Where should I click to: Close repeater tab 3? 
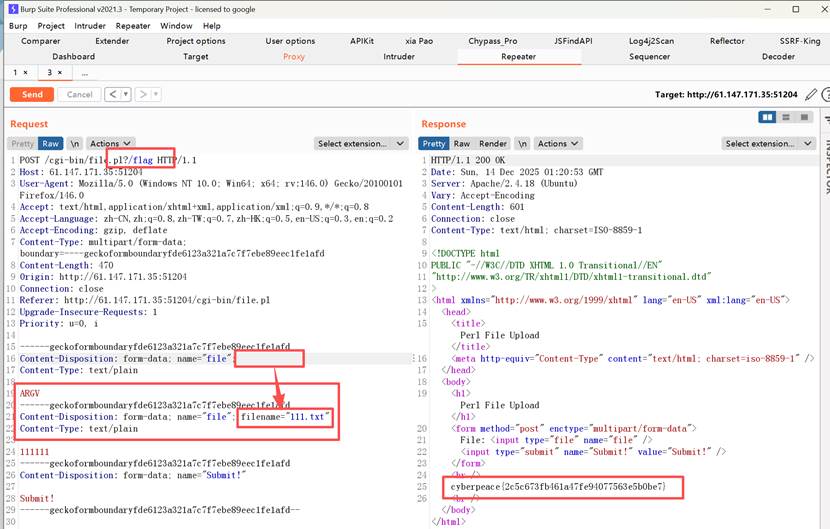coord(60,73)
